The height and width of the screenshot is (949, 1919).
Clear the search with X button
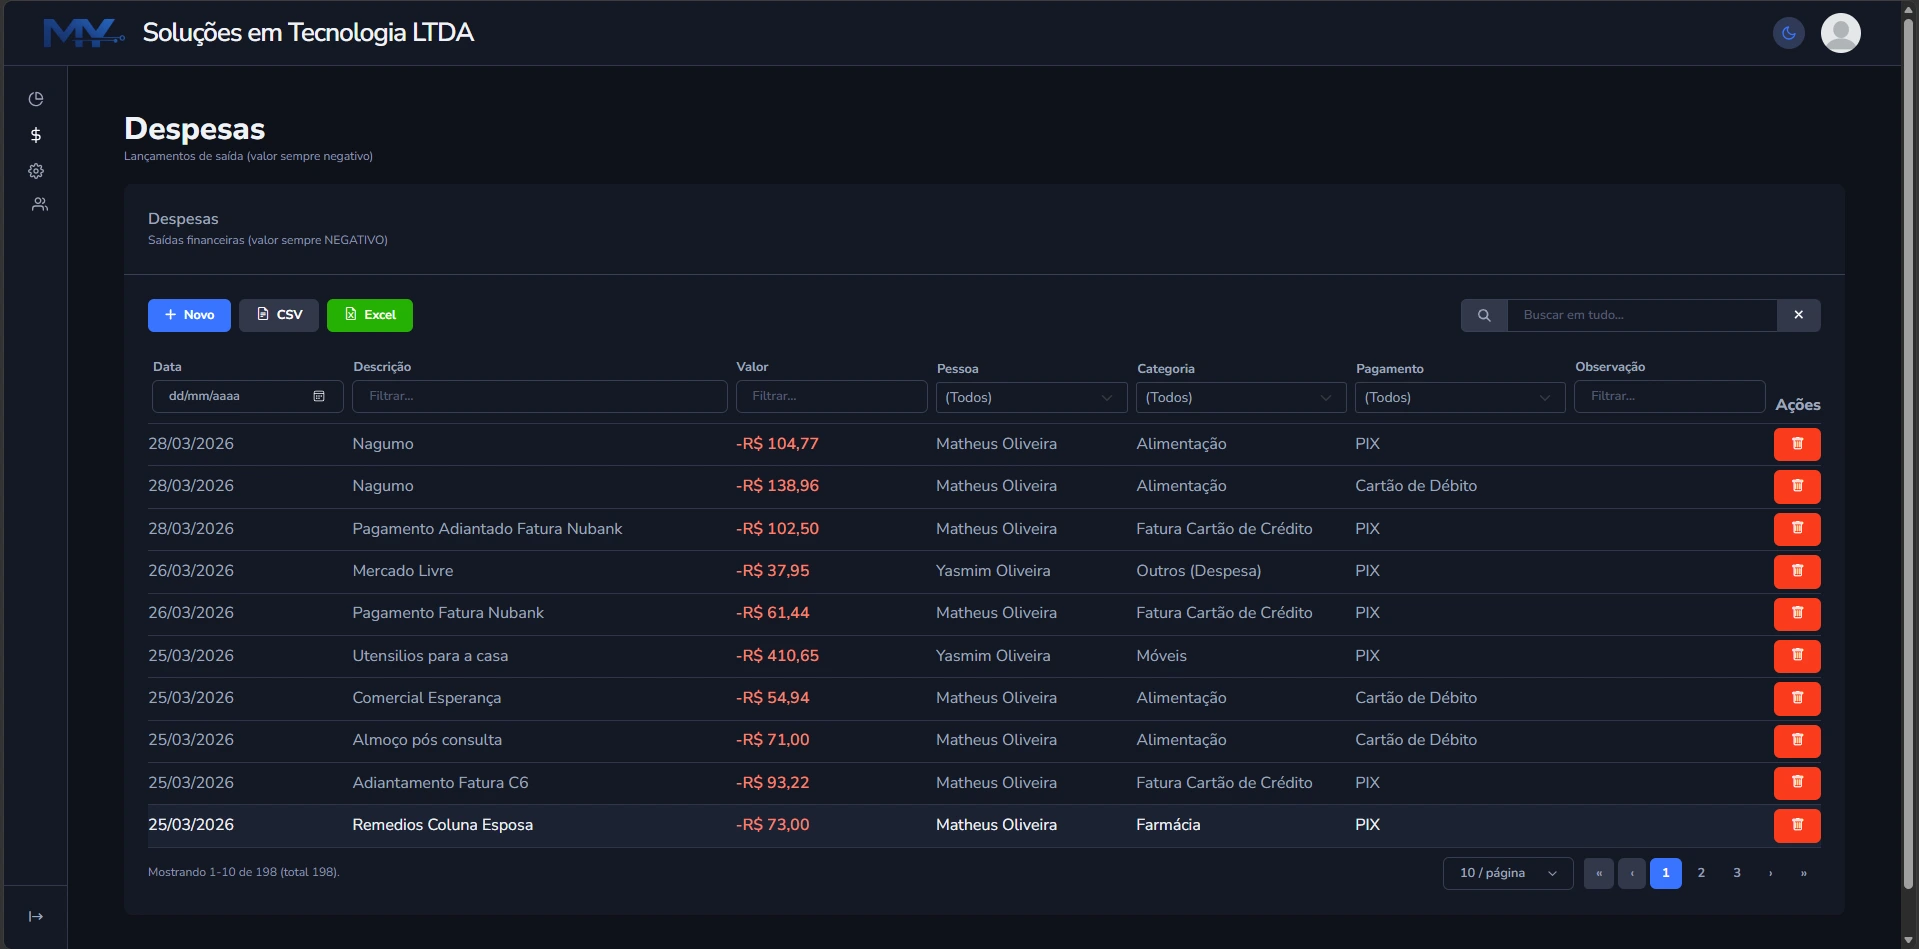pyautogui.click(x=1799, y=315)
